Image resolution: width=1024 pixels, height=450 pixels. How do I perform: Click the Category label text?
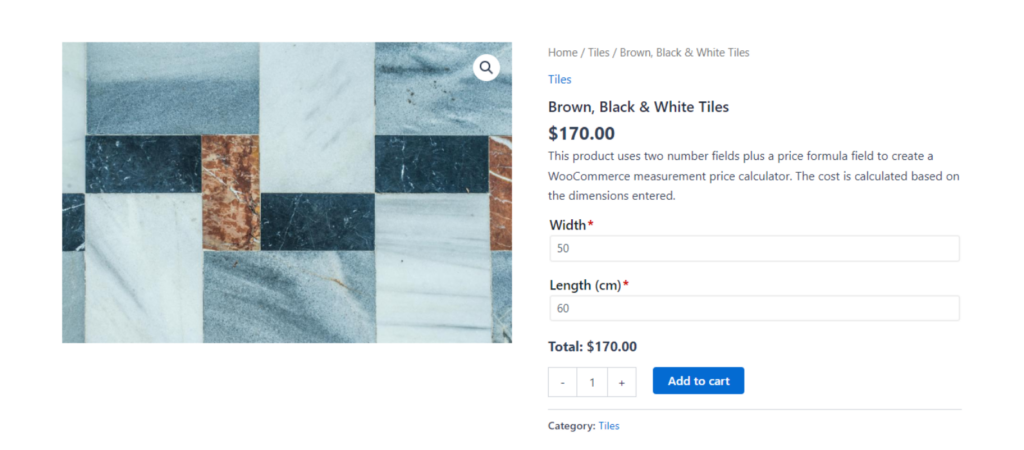click(571, 426)
